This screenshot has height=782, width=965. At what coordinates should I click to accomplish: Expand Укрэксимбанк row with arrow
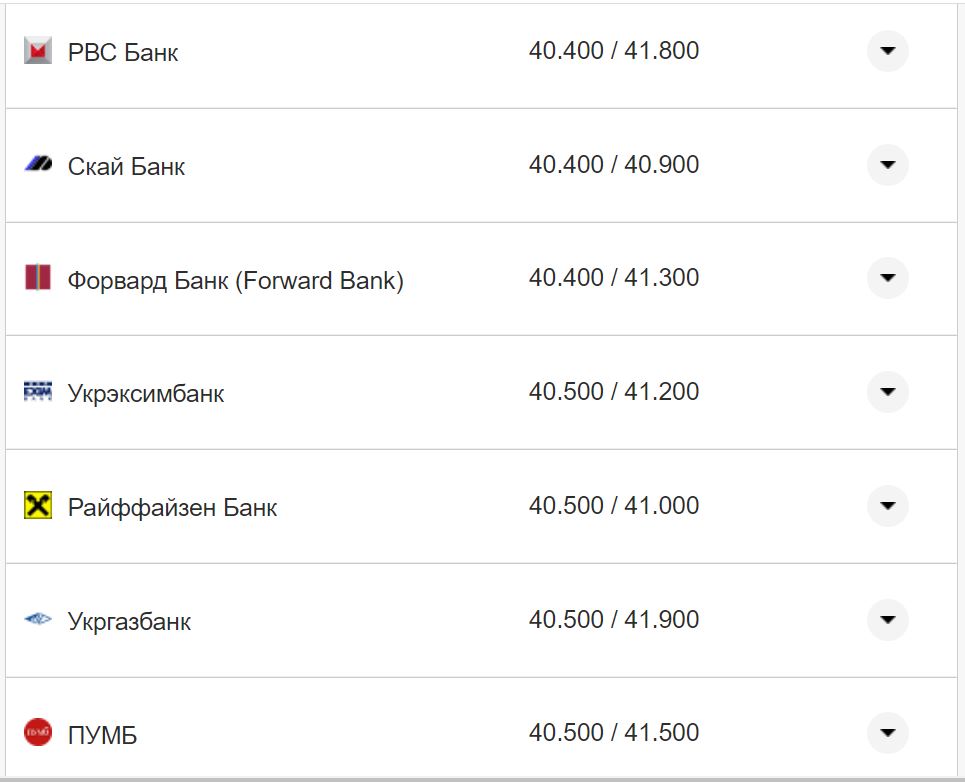(x=887, y=392)
